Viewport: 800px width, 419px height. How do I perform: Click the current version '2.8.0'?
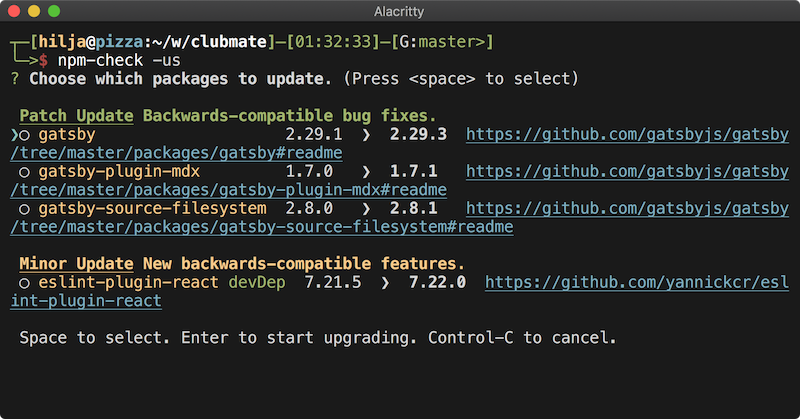[309, 208]
